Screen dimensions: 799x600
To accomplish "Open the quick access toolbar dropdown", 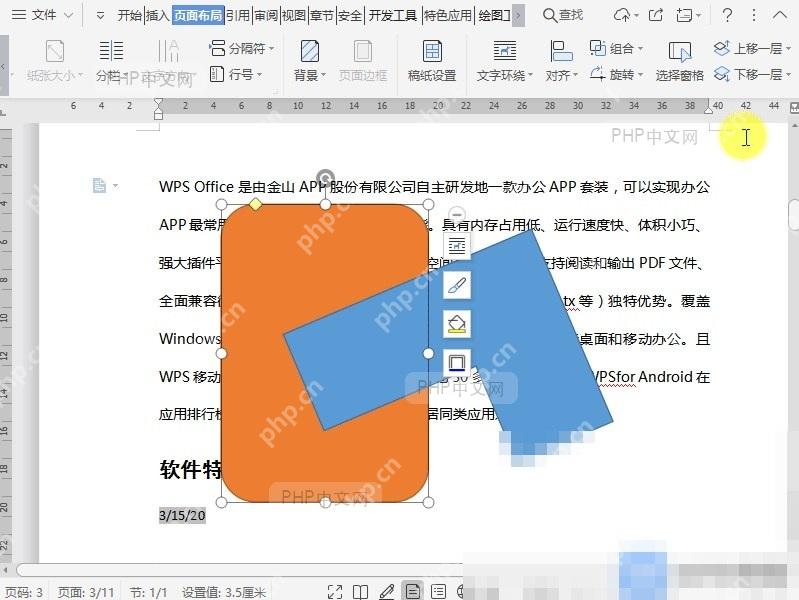I will tap(100, 16).
